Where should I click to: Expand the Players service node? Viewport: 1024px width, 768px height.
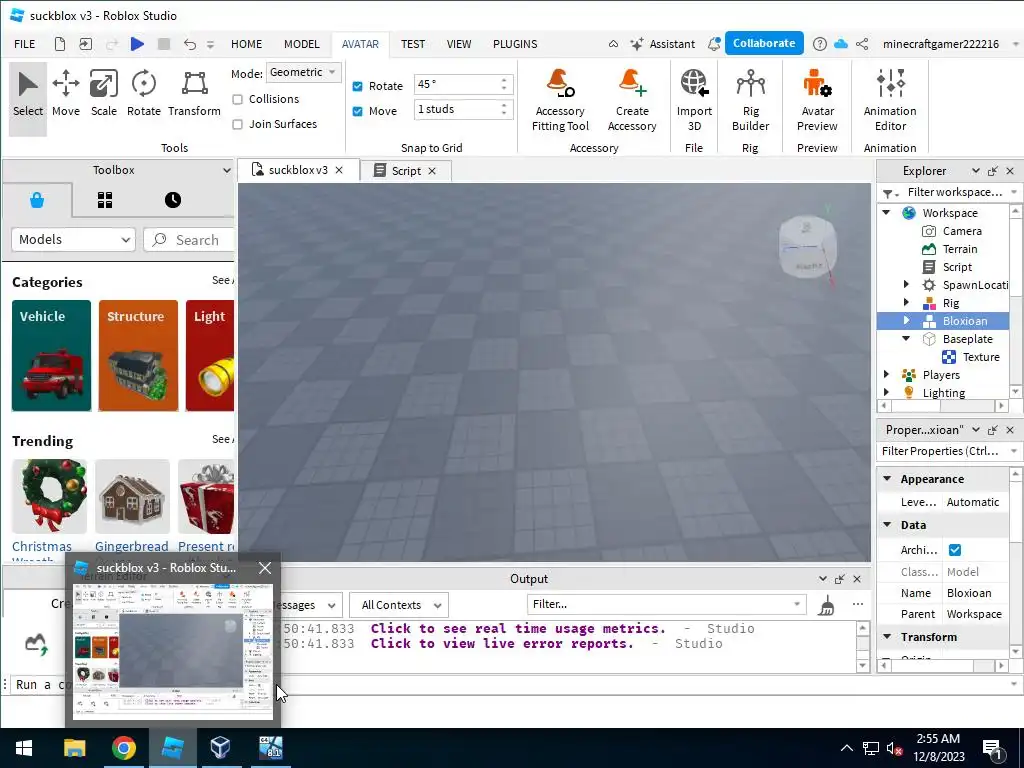coord(886,374)
